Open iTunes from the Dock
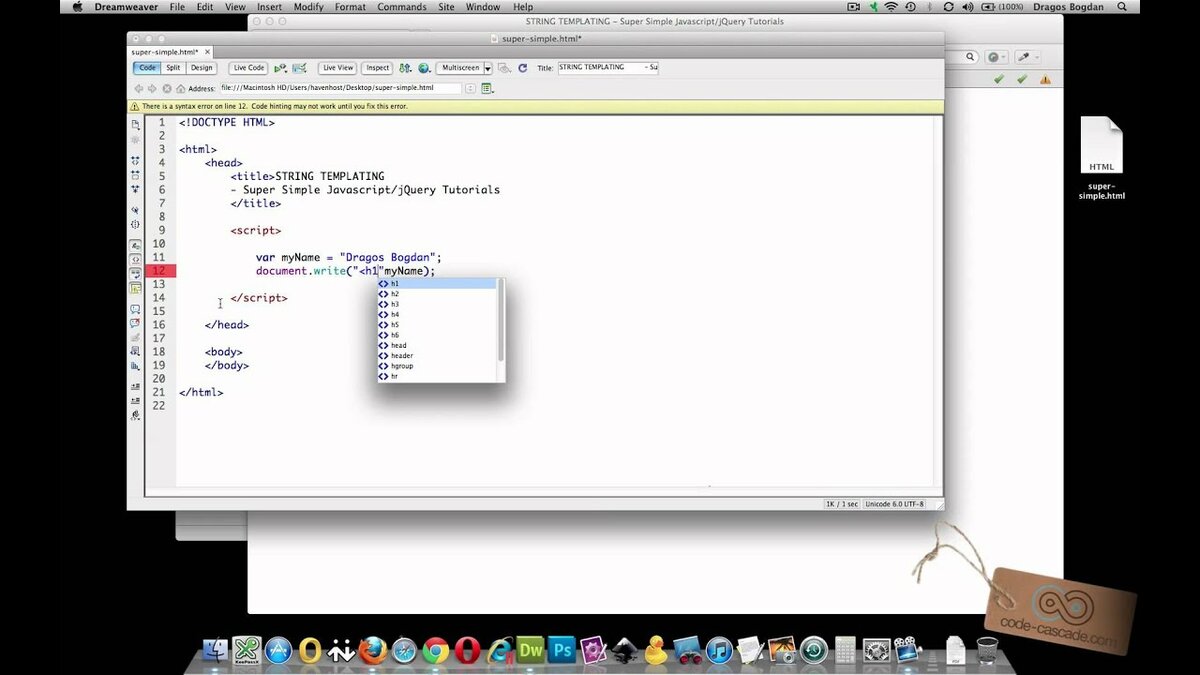The height and width of the screenshot is (675, 1200). point(719,651)
